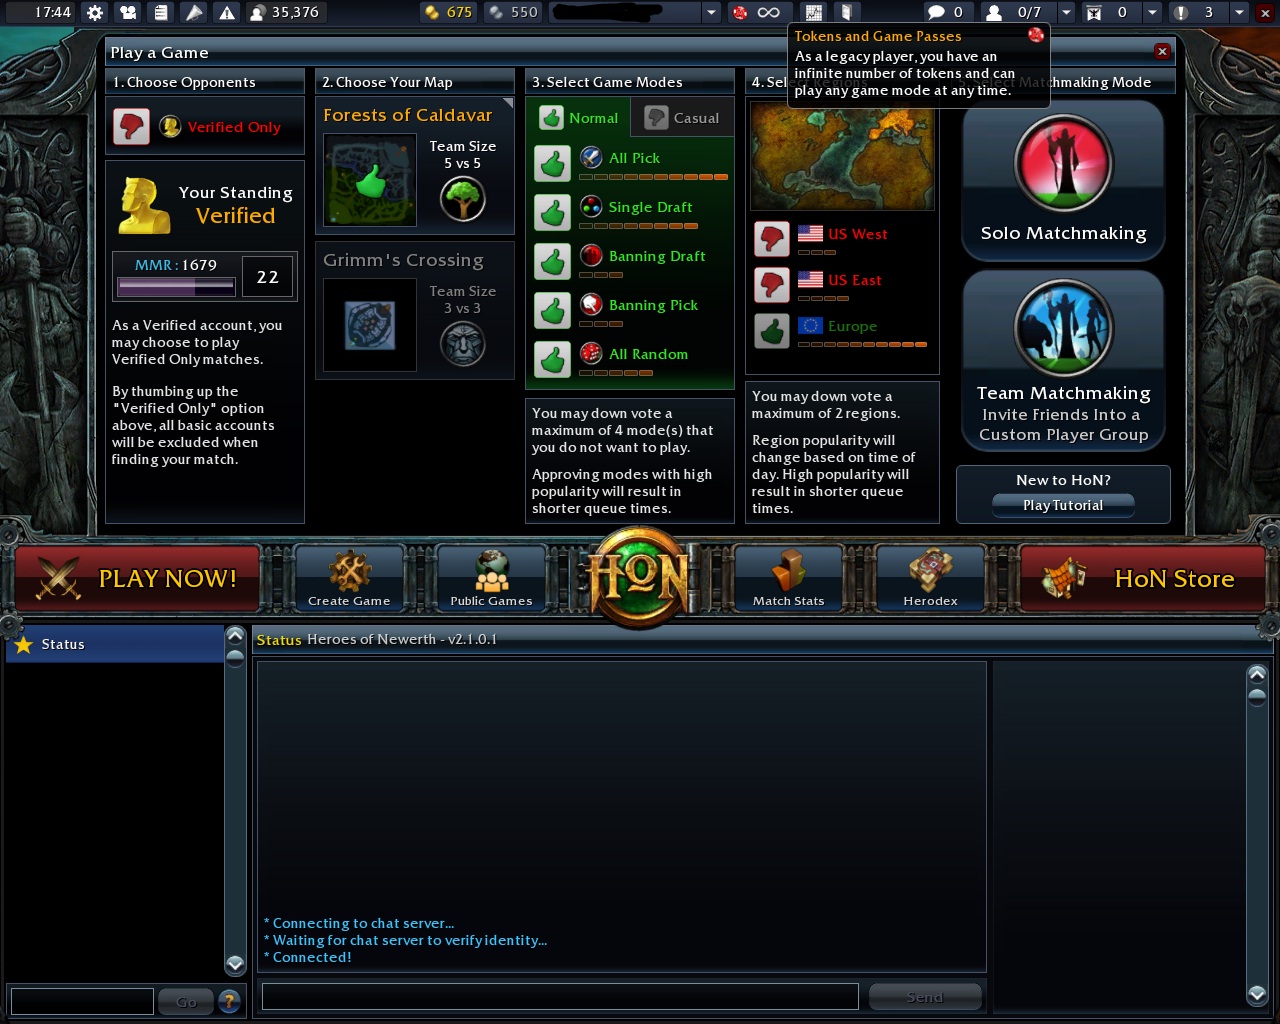Click the channel list scroll up arrow
The image size is (1280, 1024).
click(235, 635)
